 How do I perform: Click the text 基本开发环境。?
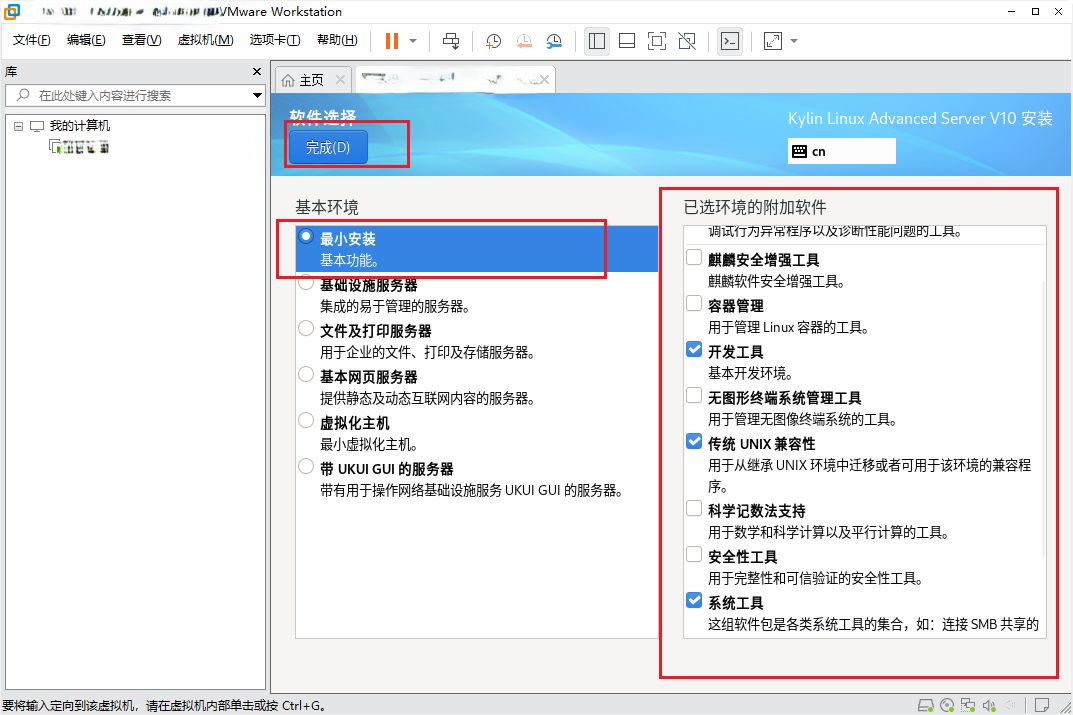click(750, 374)
